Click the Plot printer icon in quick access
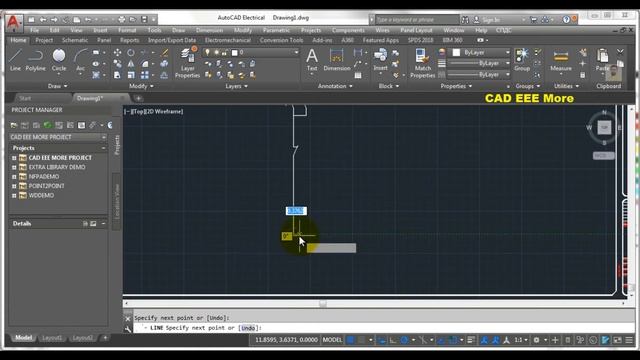 tap(122, 19)
